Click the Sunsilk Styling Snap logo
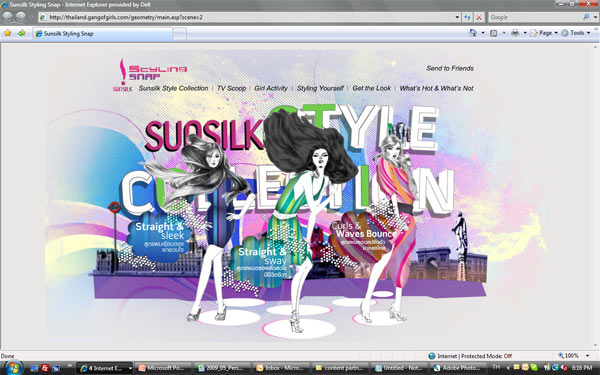The width and height of the screenshot is (600, 375). pyautogui.click(x=150, y=75)
